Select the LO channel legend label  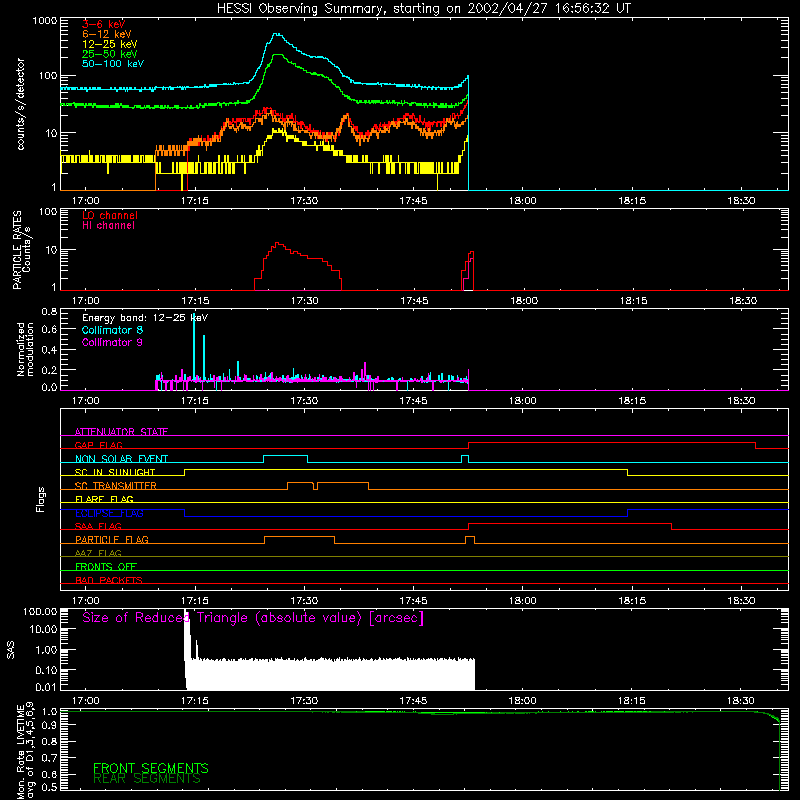[110, 215]
